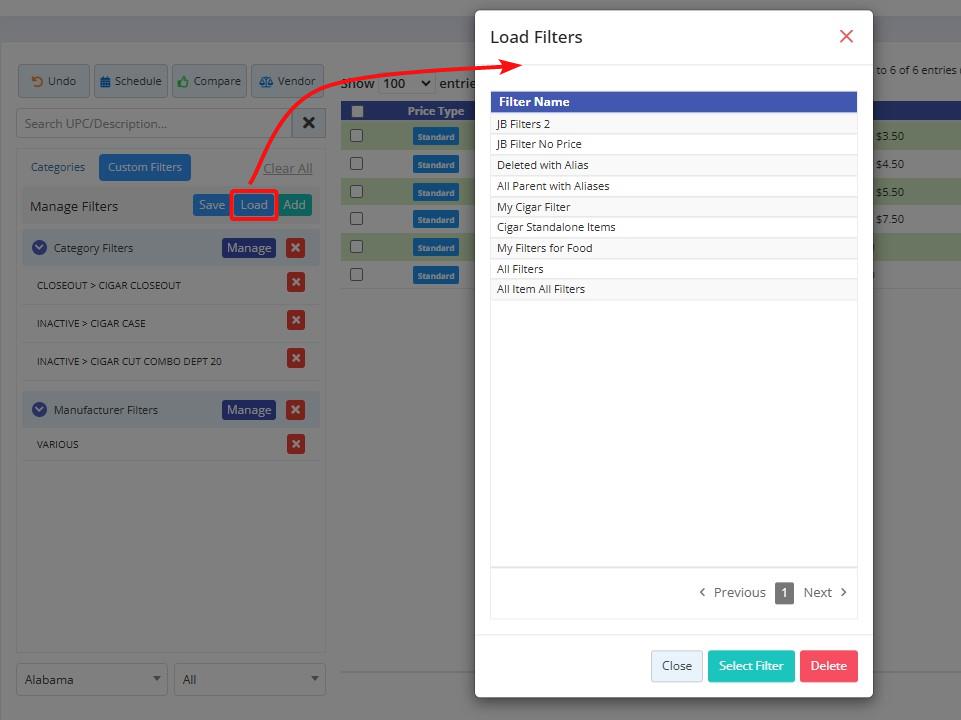Check the box for the fifth table row
The height and width of the screenshot is (720, 961).
click(x=356, y=246)
